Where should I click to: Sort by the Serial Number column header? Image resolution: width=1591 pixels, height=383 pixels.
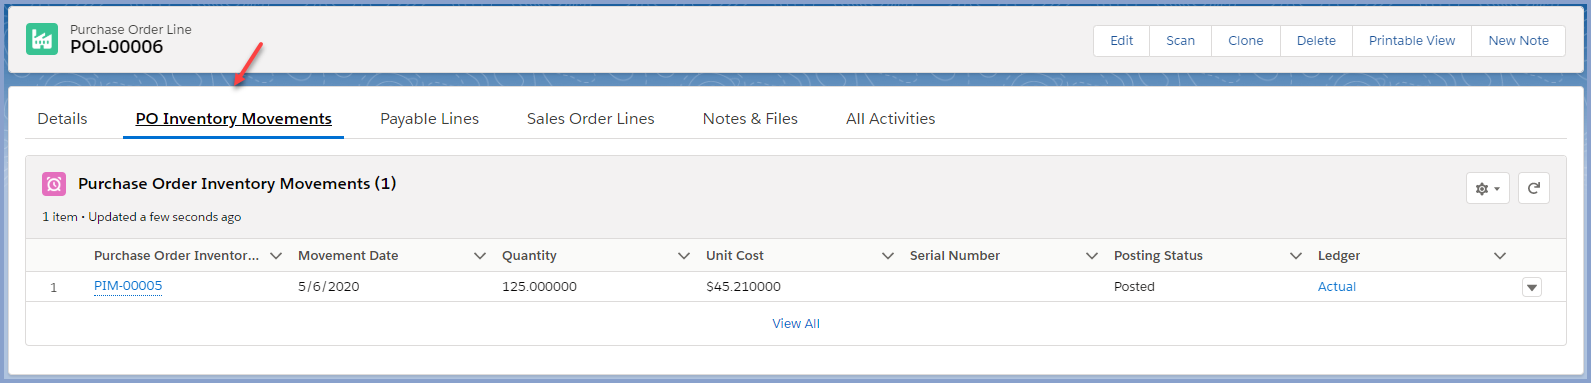(x=955, y=256)
